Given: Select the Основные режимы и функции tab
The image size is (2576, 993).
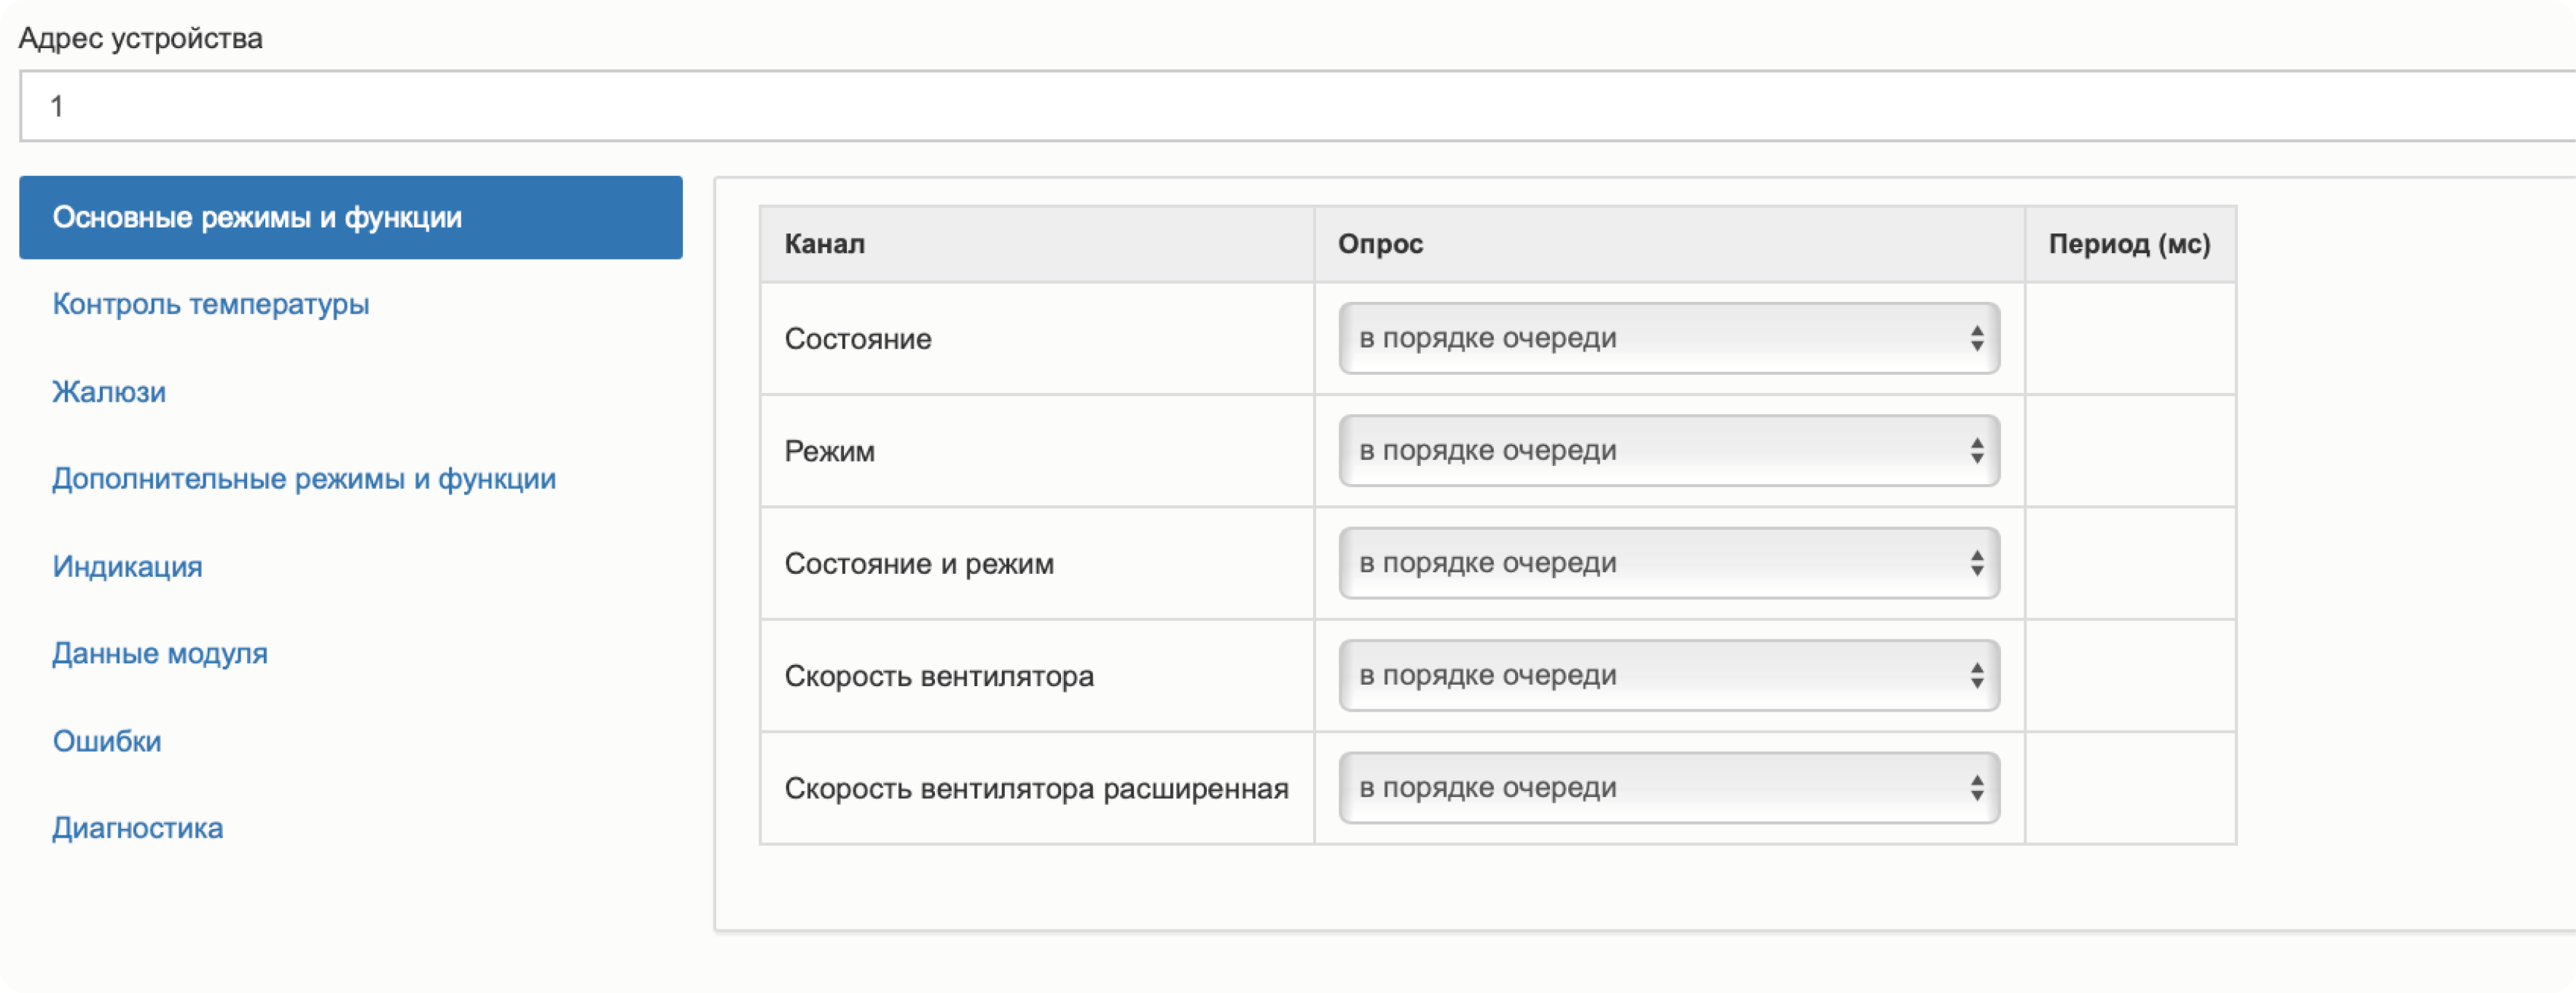Looking at the screenshot, I should pos(350,217).
